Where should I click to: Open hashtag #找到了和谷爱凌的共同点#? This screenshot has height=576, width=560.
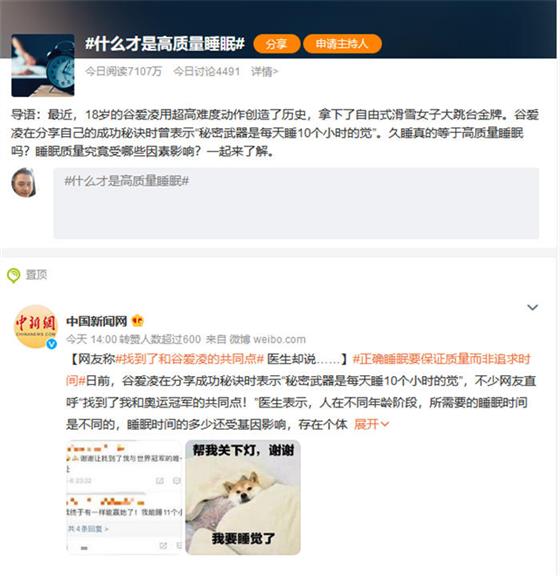(x=190, y=359)
